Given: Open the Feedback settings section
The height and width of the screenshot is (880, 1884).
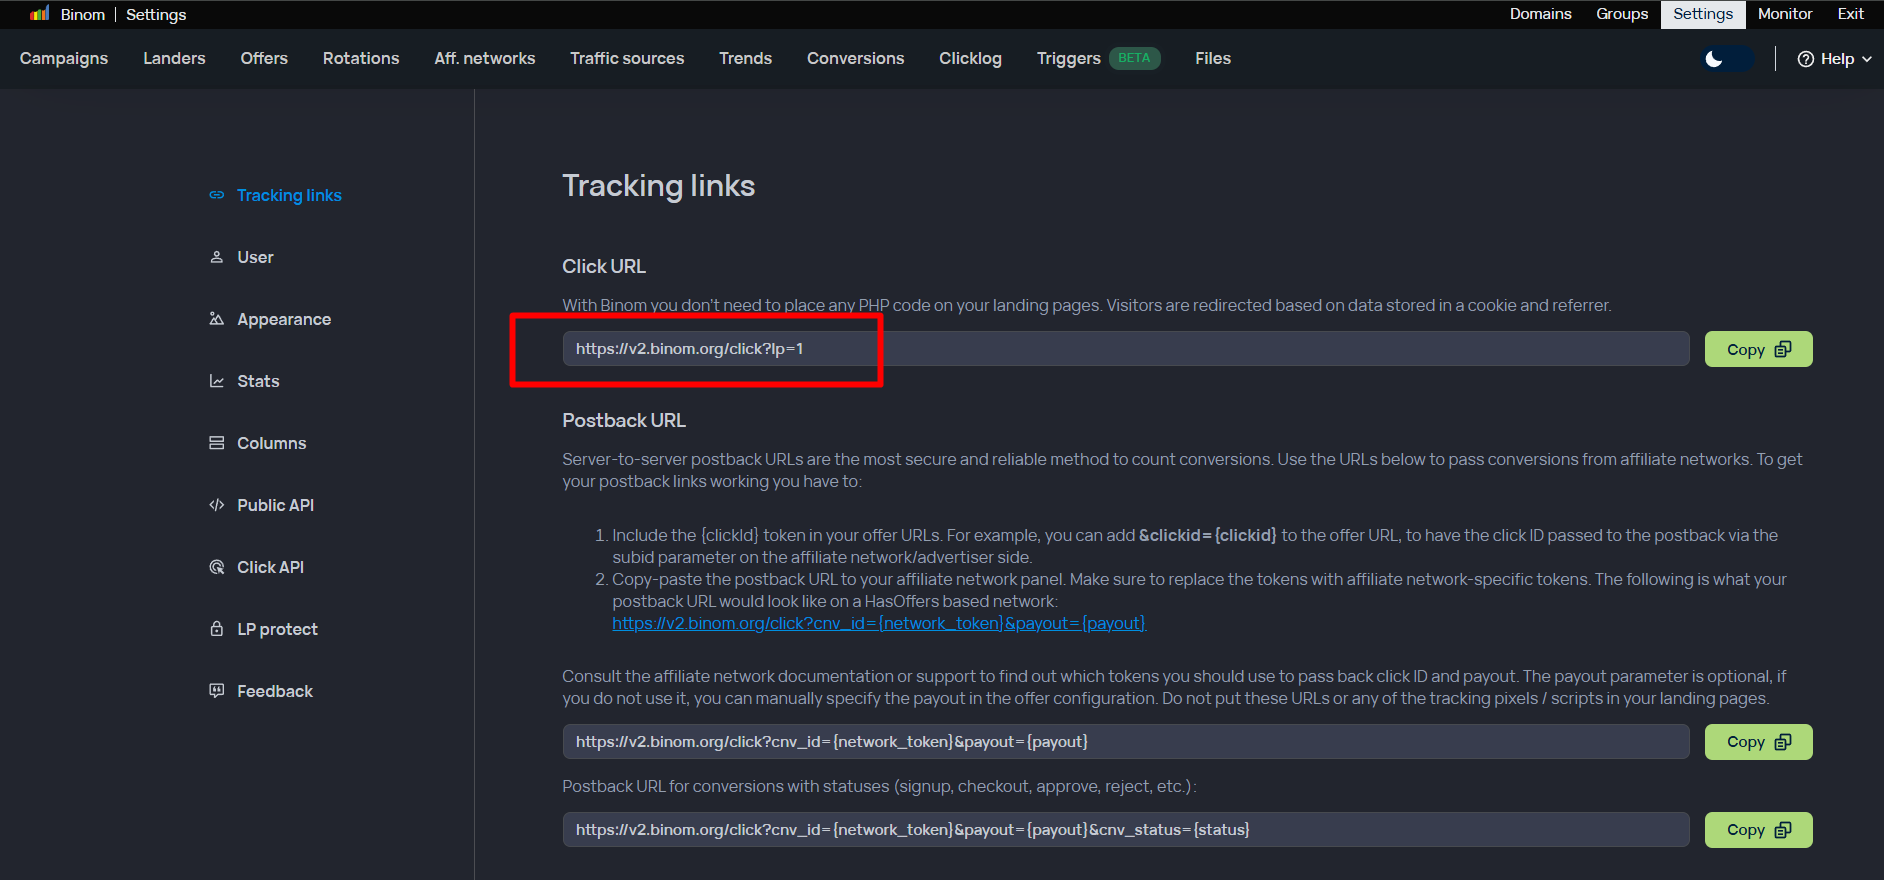Looking at the screenshot, I should click(275, 691).
